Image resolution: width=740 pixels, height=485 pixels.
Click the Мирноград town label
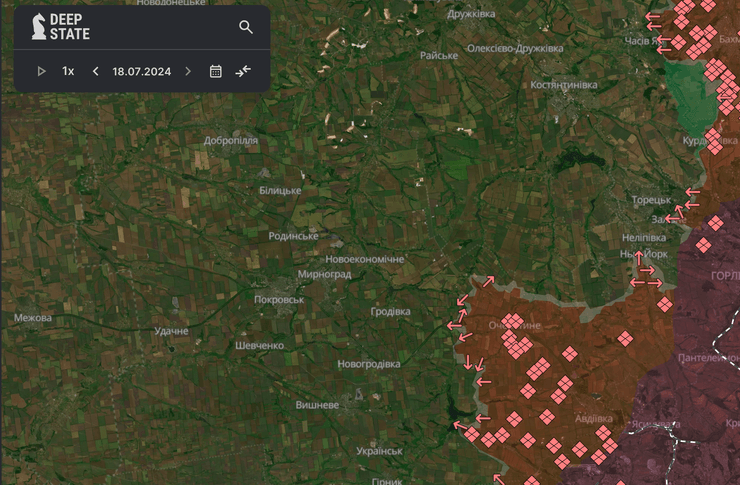tap(324, 274)
